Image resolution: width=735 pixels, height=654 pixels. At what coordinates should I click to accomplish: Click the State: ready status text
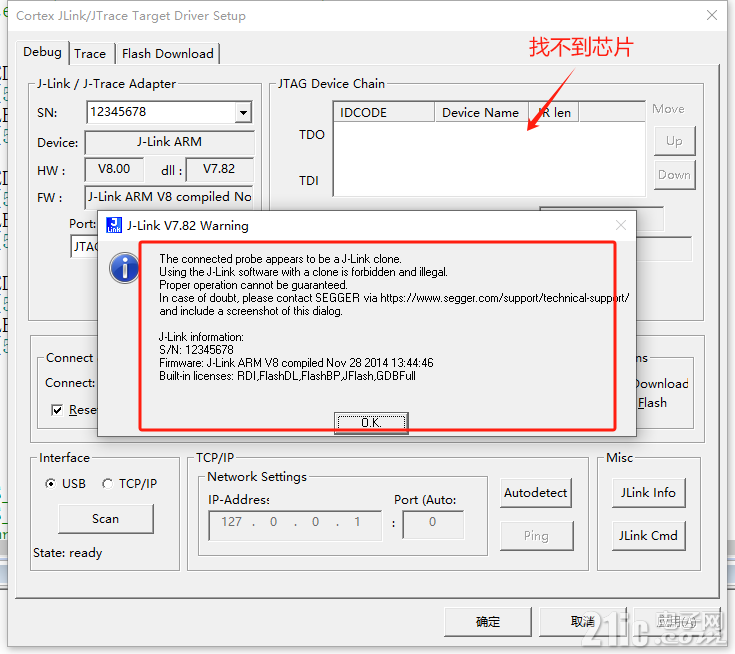[68, 553]
